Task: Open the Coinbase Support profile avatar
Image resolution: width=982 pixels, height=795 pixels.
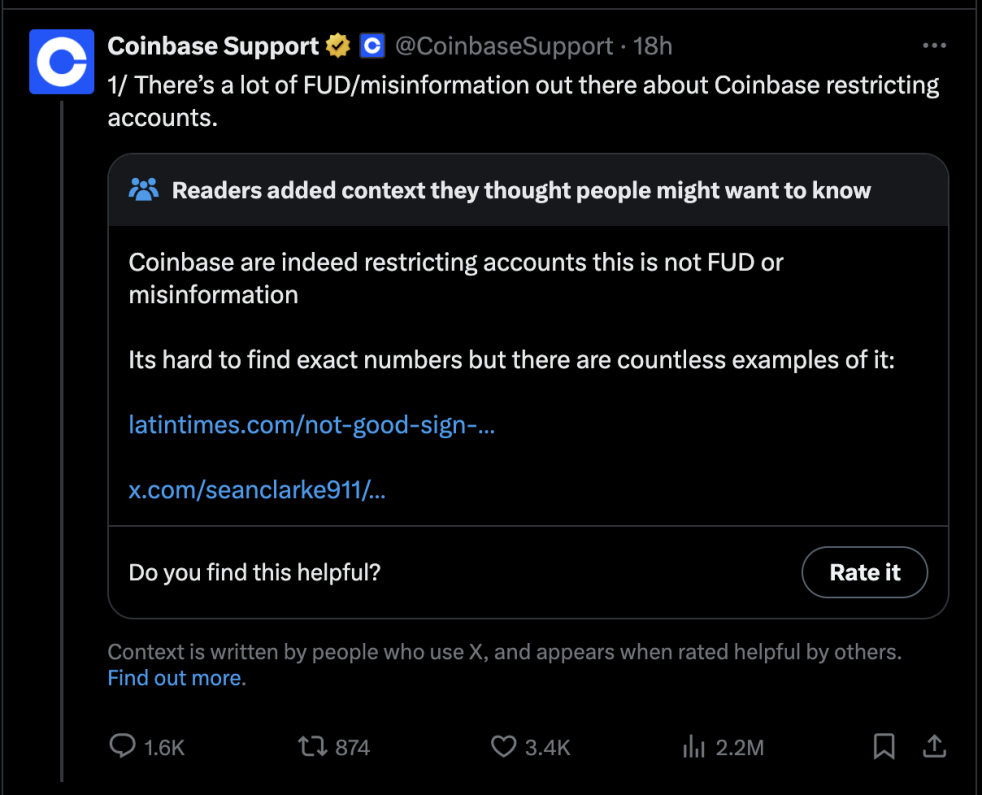Action: [x=62, y=62]
